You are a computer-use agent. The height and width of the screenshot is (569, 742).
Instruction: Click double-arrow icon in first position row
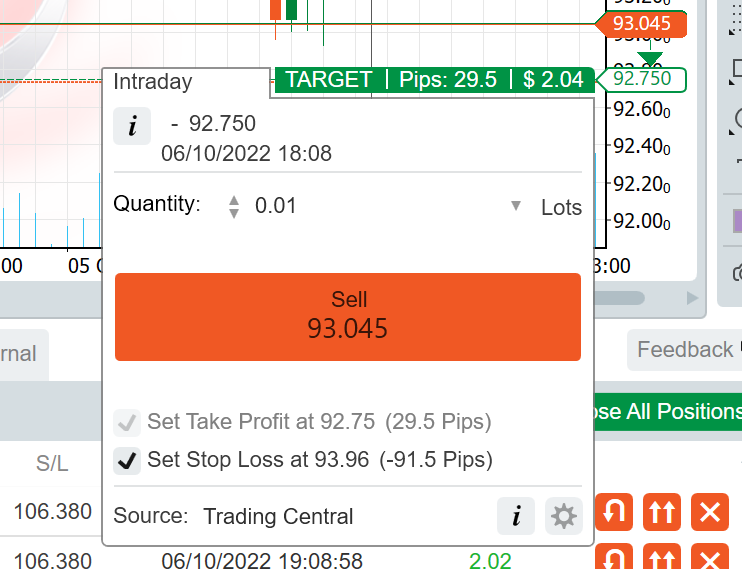[x=662, y=512]
